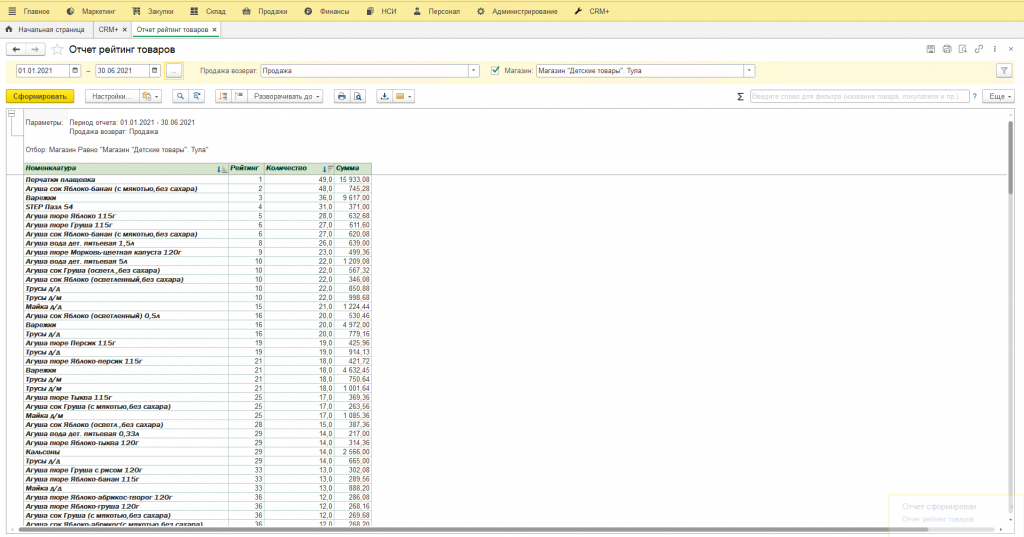Open the CRM+ top menu item
Viewport: 1024px width, 537px height.
click(x=592, y=11)
